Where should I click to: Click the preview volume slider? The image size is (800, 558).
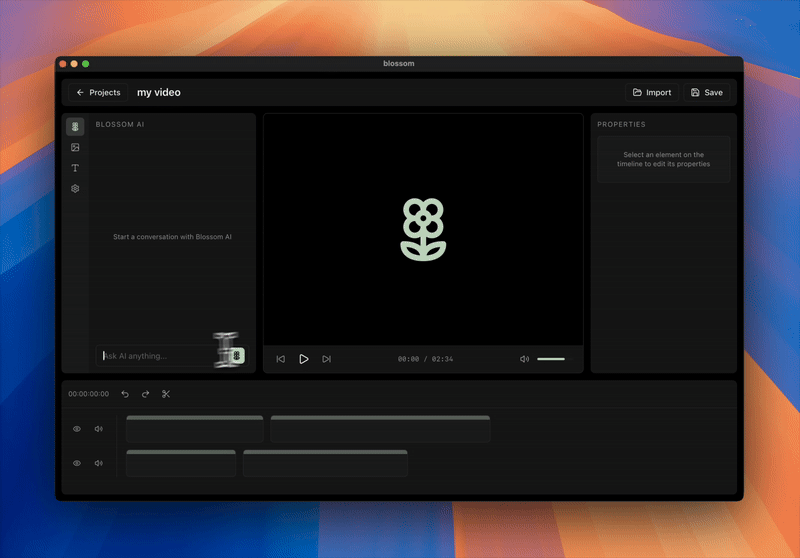[x=551, y=359]
